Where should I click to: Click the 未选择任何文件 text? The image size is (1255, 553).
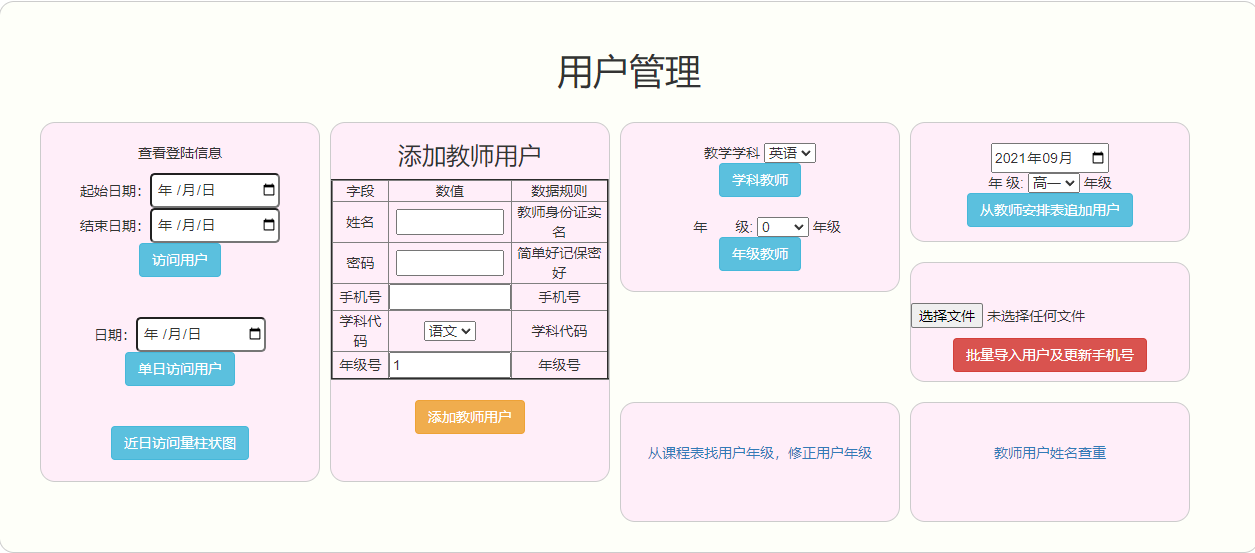(x=1036, y=316)
